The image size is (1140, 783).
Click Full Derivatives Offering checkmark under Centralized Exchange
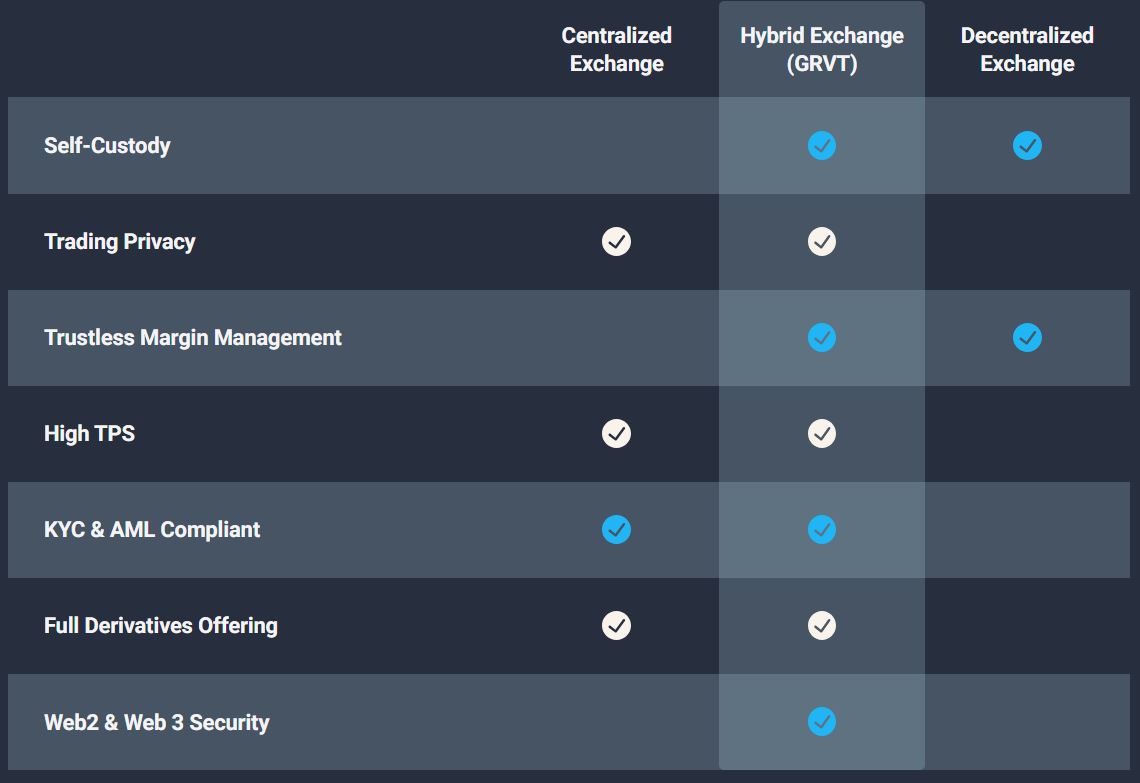coord(616,625)
